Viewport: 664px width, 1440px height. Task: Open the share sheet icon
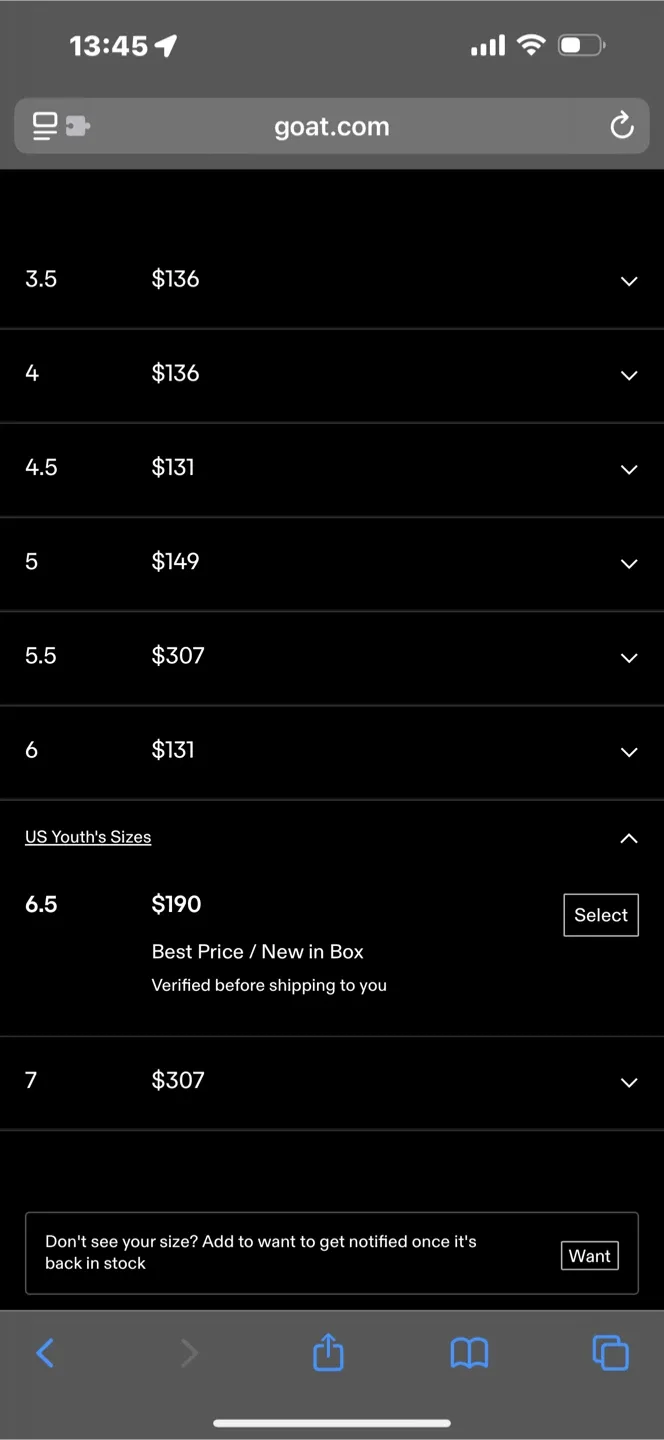(x=328, y=1353)
